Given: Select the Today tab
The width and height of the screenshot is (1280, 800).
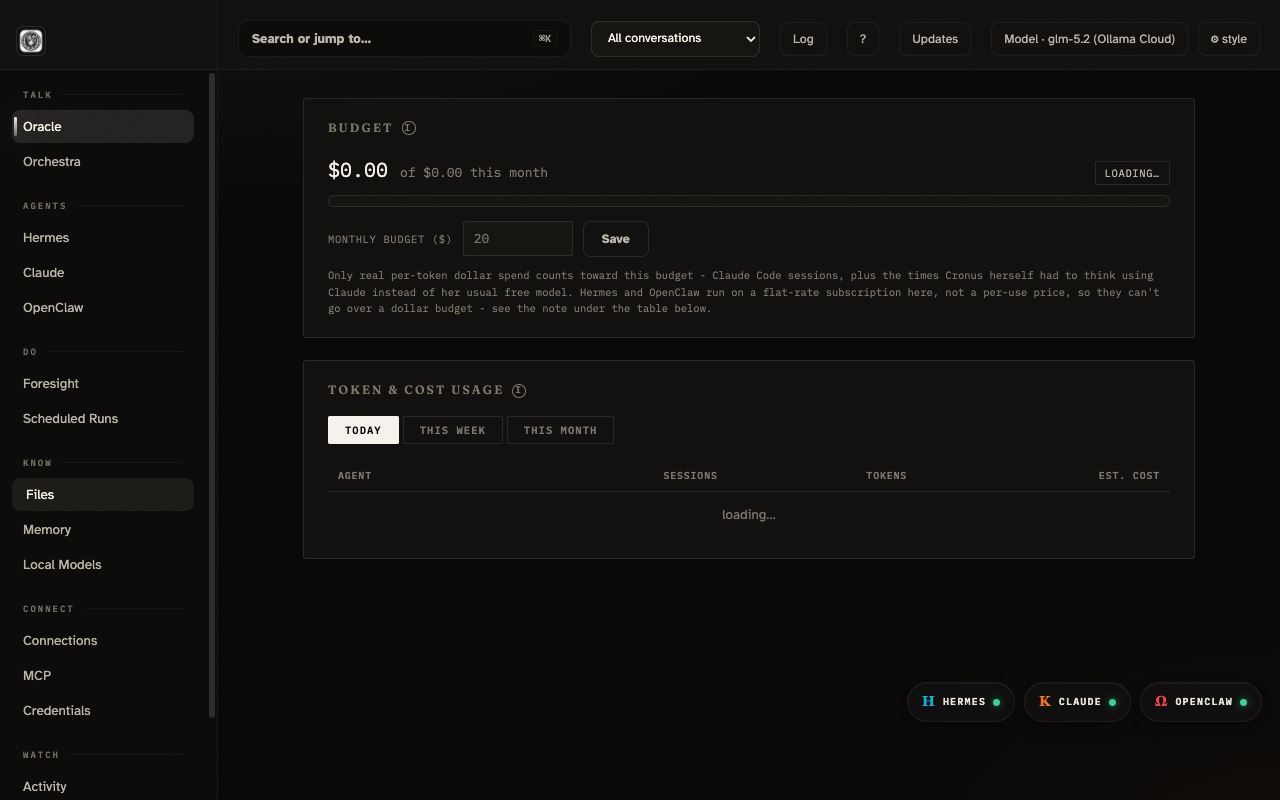Looking at the screenshot, I should [x=363, y=430].
